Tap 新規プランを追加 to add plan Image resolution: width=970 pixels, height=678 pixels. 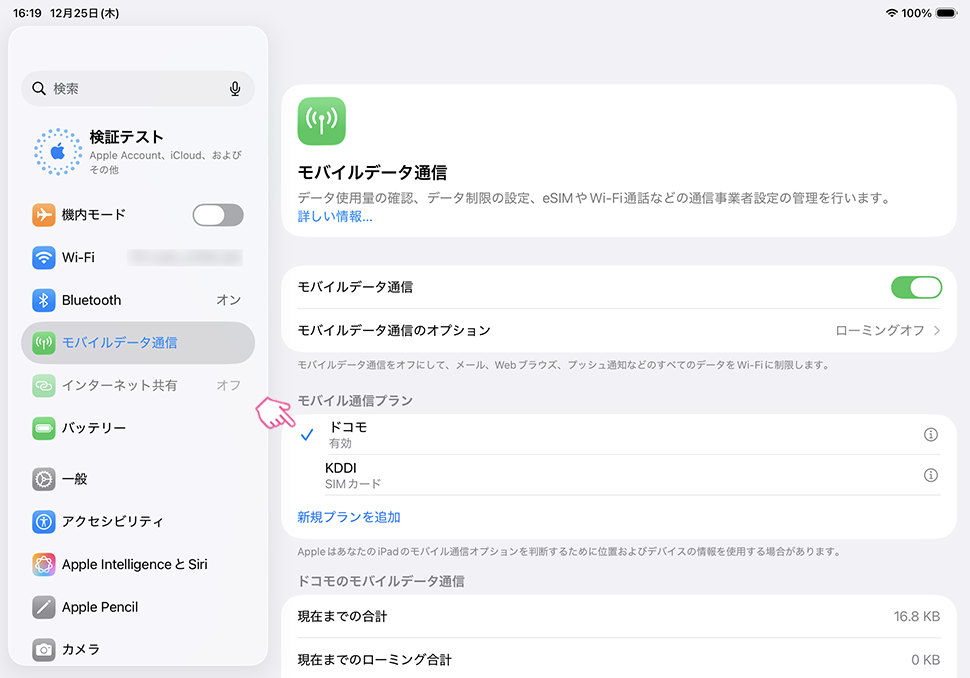(349, 517)
